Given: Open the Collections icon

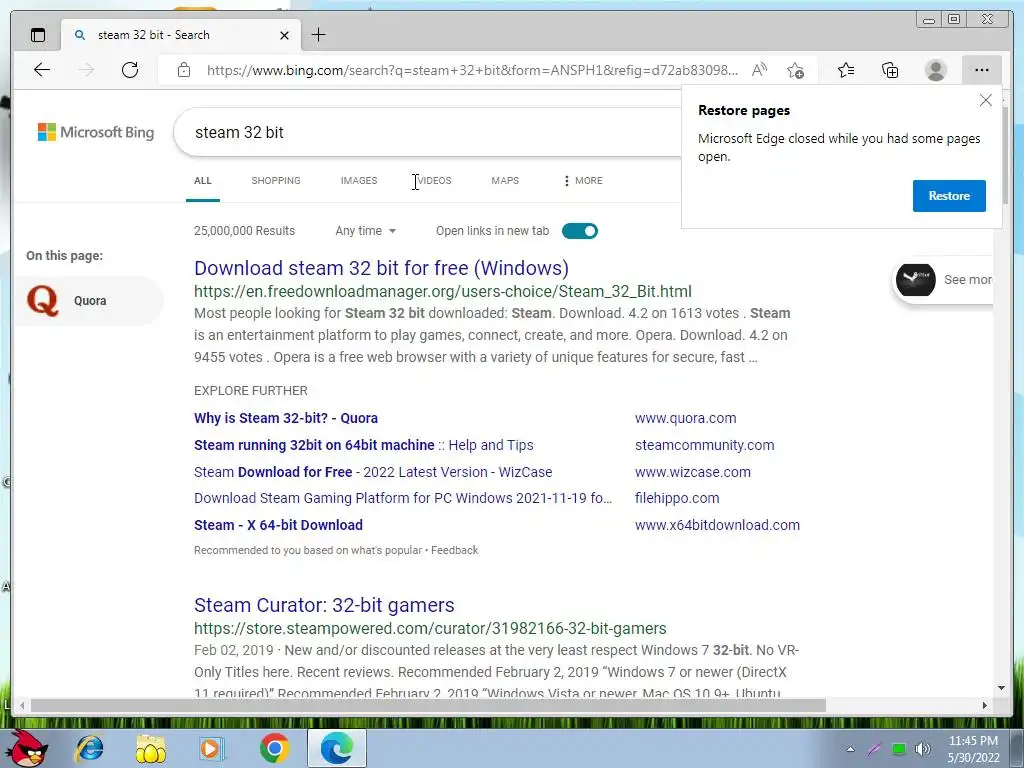Looking at the screenshot, I should (x=890, y=70).
